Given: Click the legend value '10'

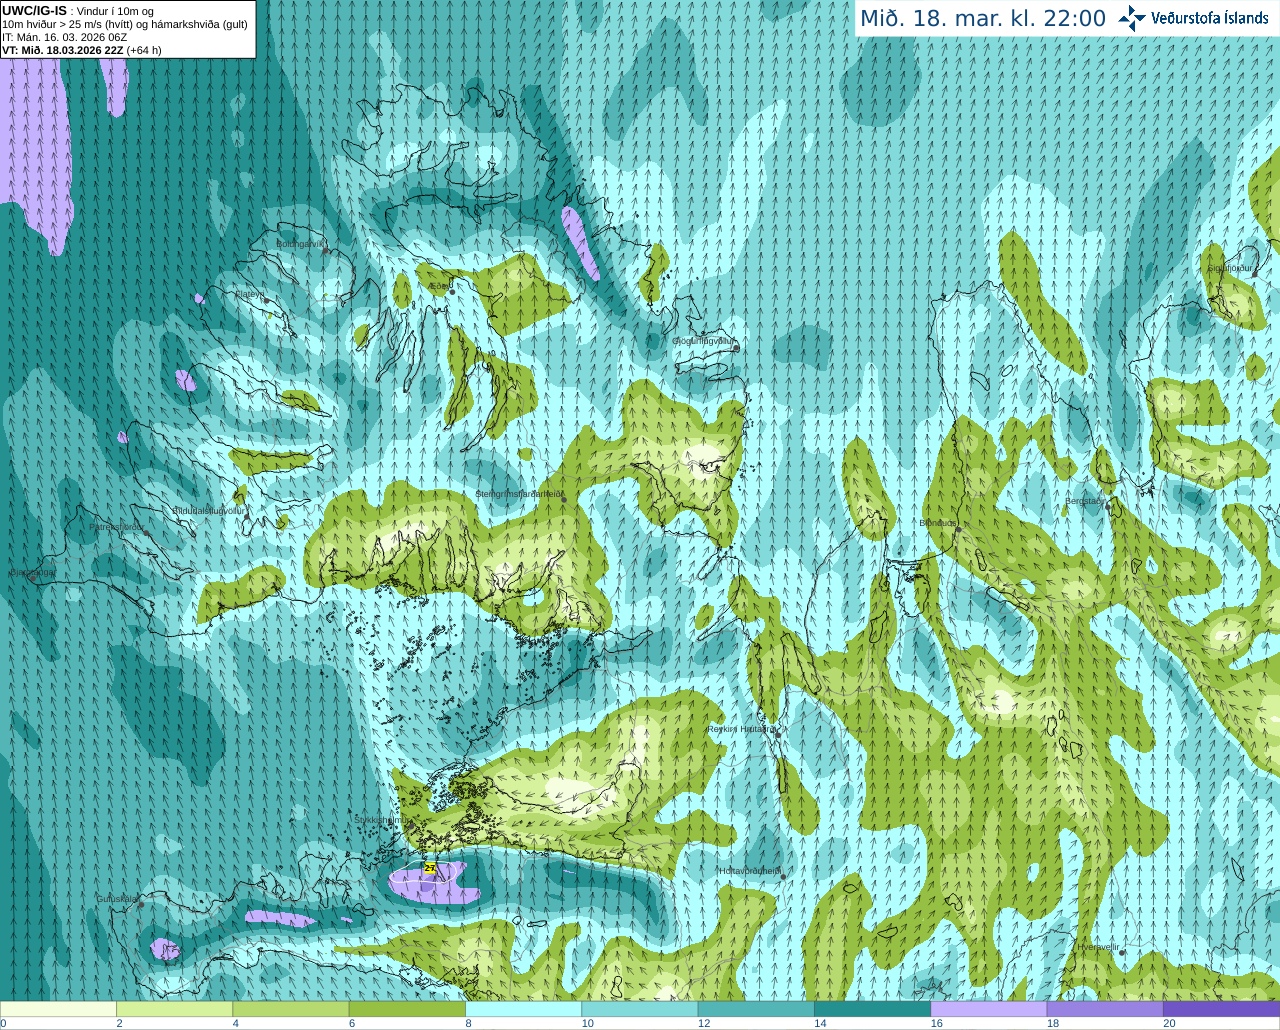Looking at the screenshot, I should click(x=588, y=1023).
